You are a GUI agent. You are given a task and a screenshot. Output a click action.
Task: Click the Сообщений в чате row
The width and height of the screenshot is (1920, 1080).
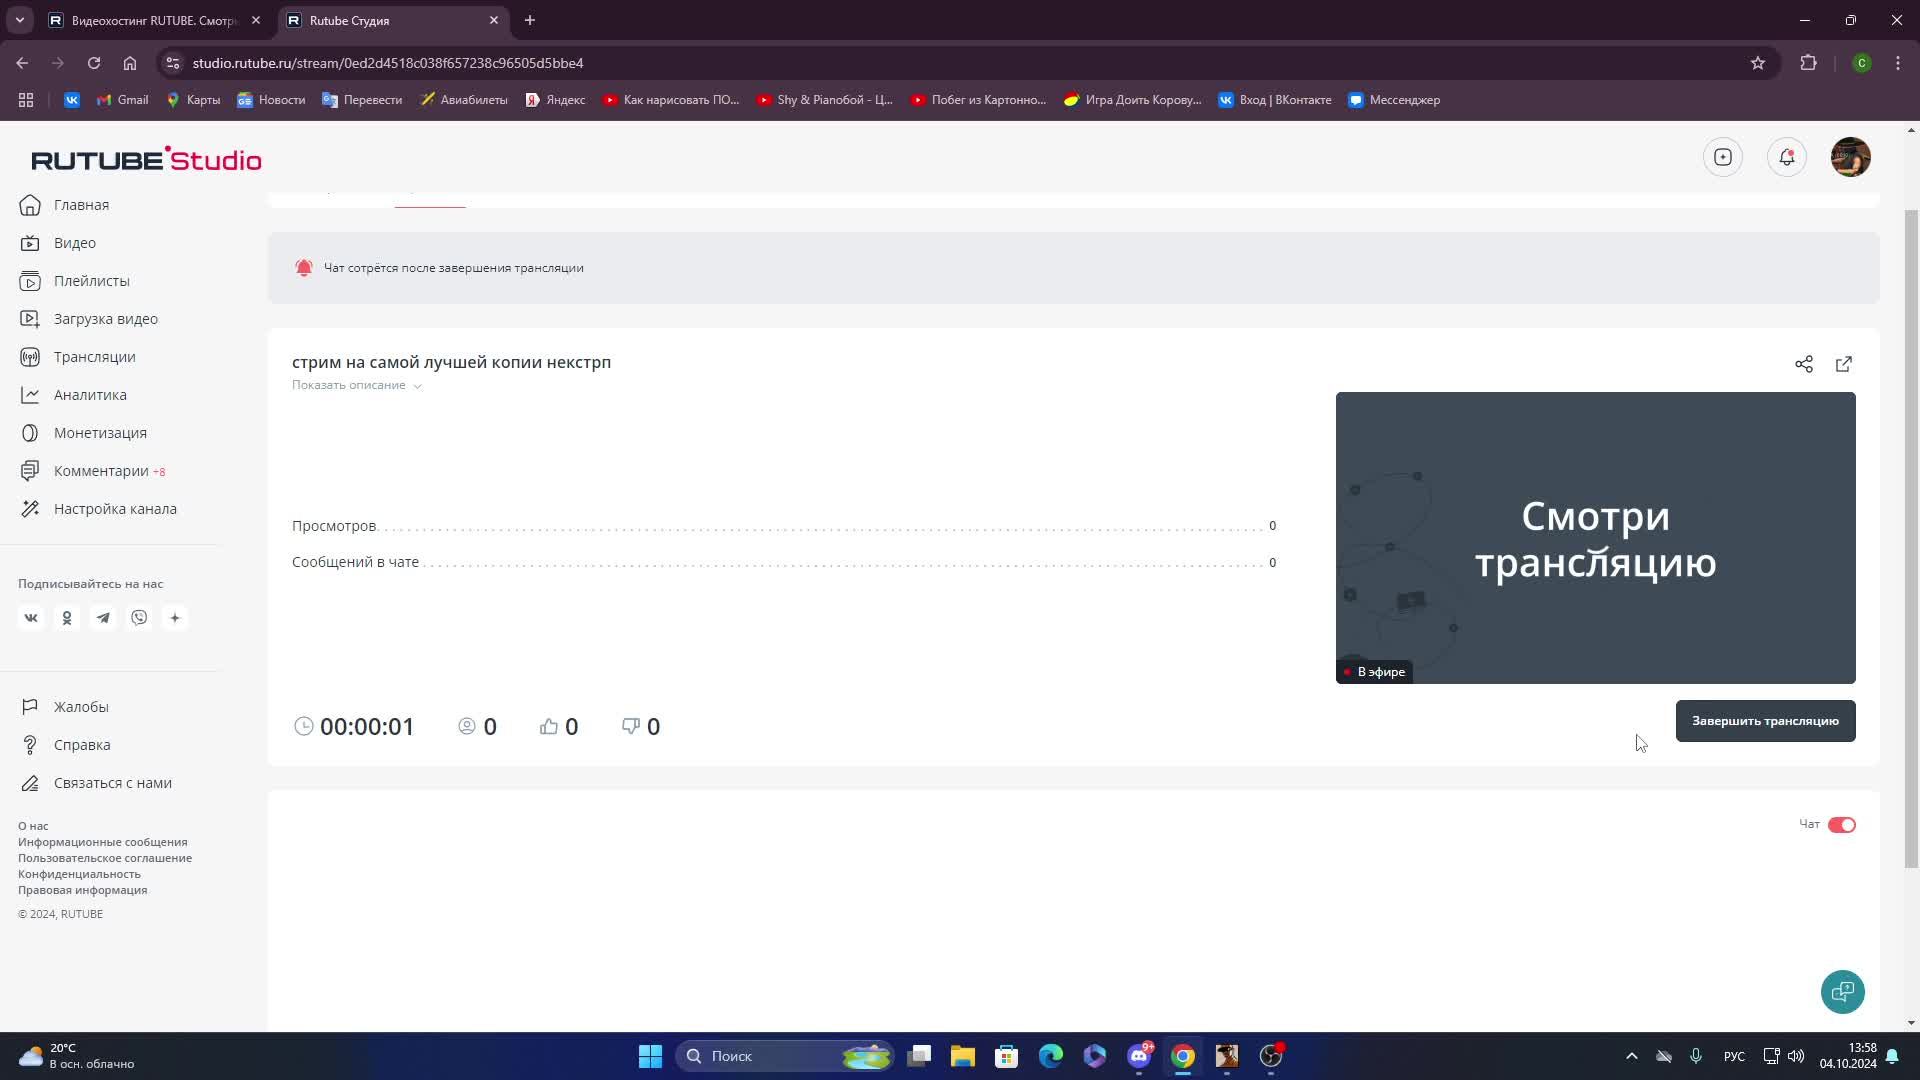[x=784, y=563]
